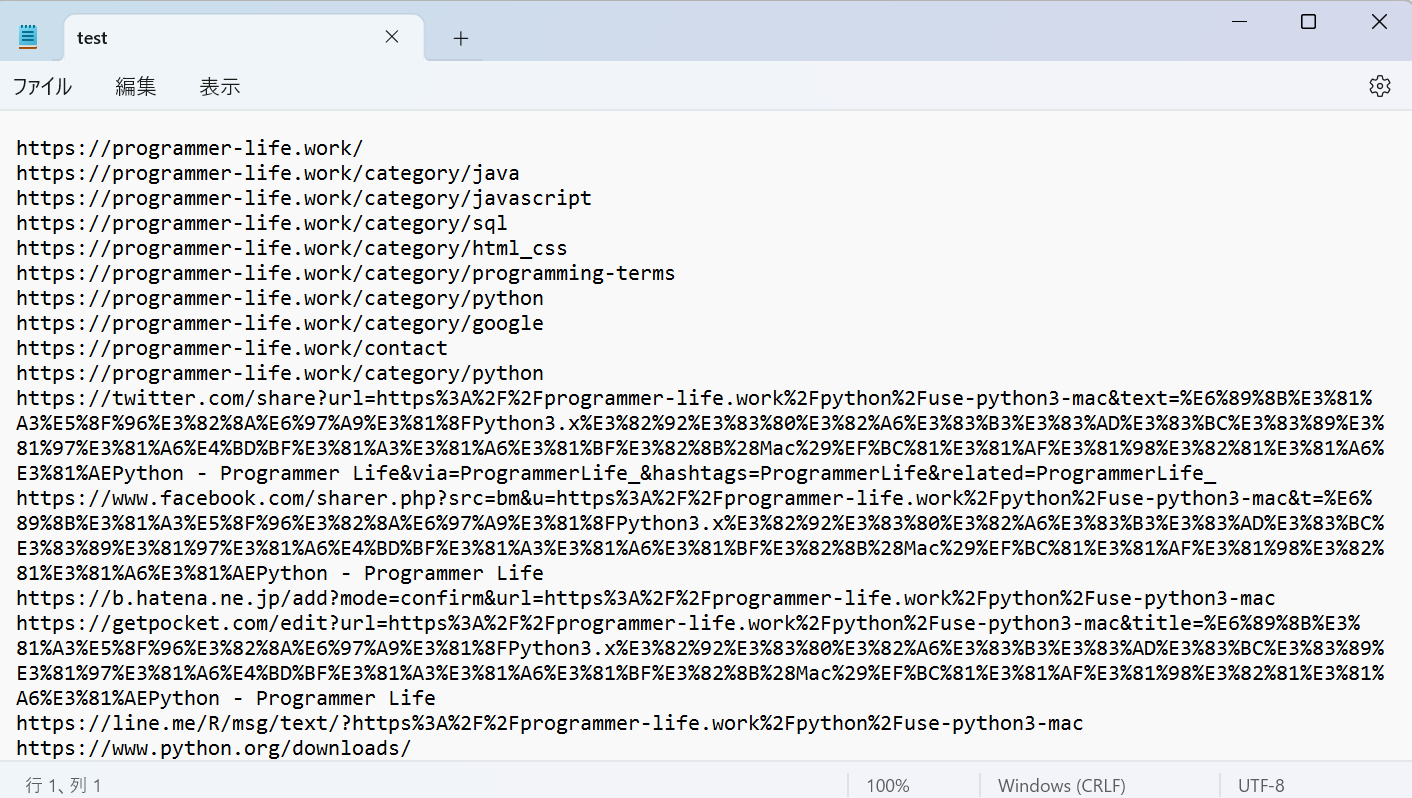Open the 表示 menu
Screen dimensions: 1412x798
click(x=220, y=87)
